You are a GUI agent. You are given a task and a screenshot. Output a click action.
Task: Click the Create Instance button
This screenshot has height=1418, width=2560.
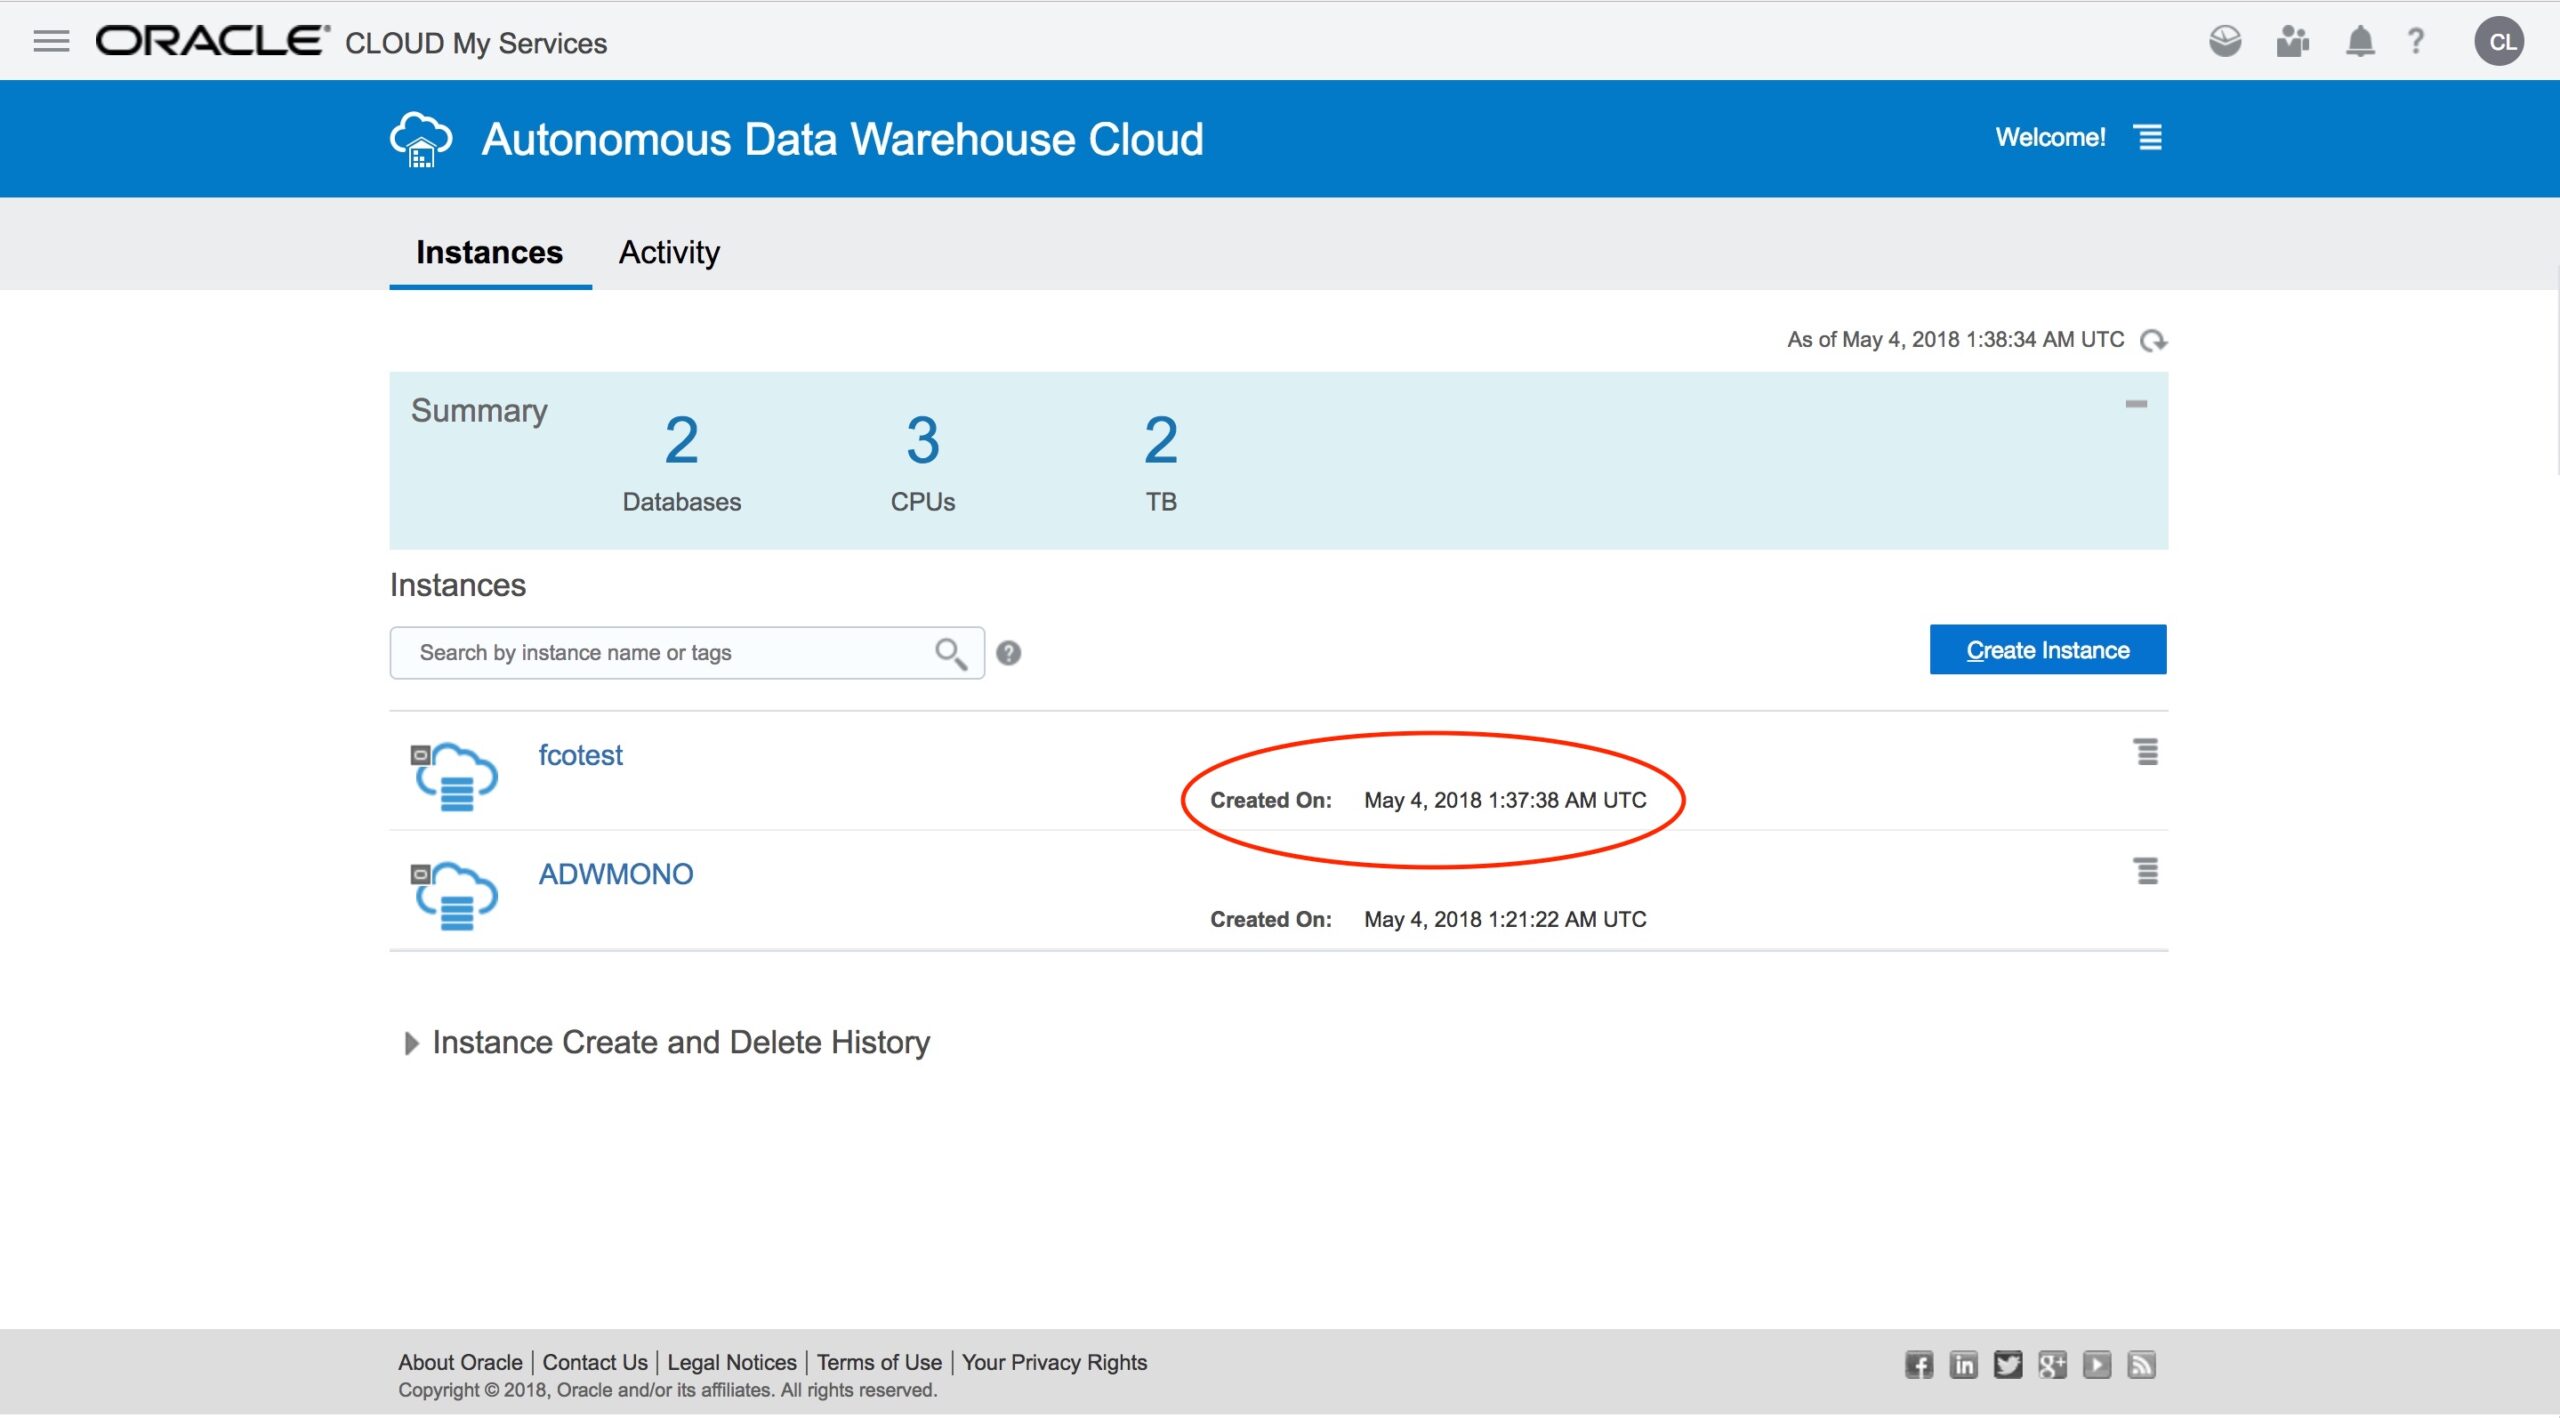pyautogui.click(x=2047, y=651)
